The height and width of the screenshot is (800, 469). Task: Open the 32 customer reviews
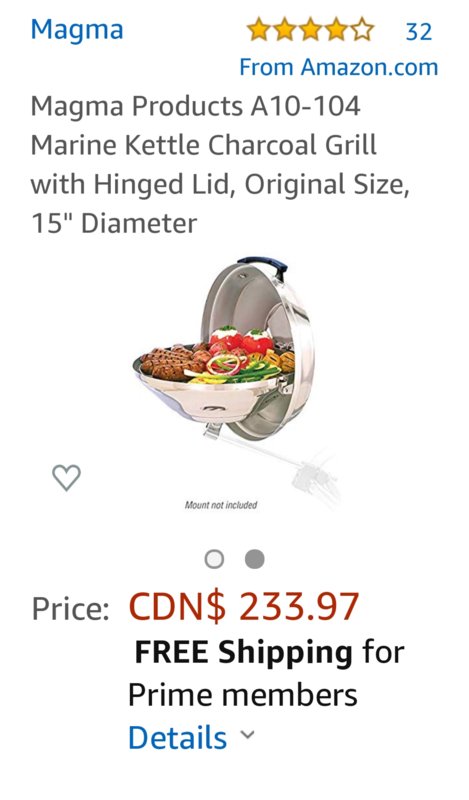419,32
